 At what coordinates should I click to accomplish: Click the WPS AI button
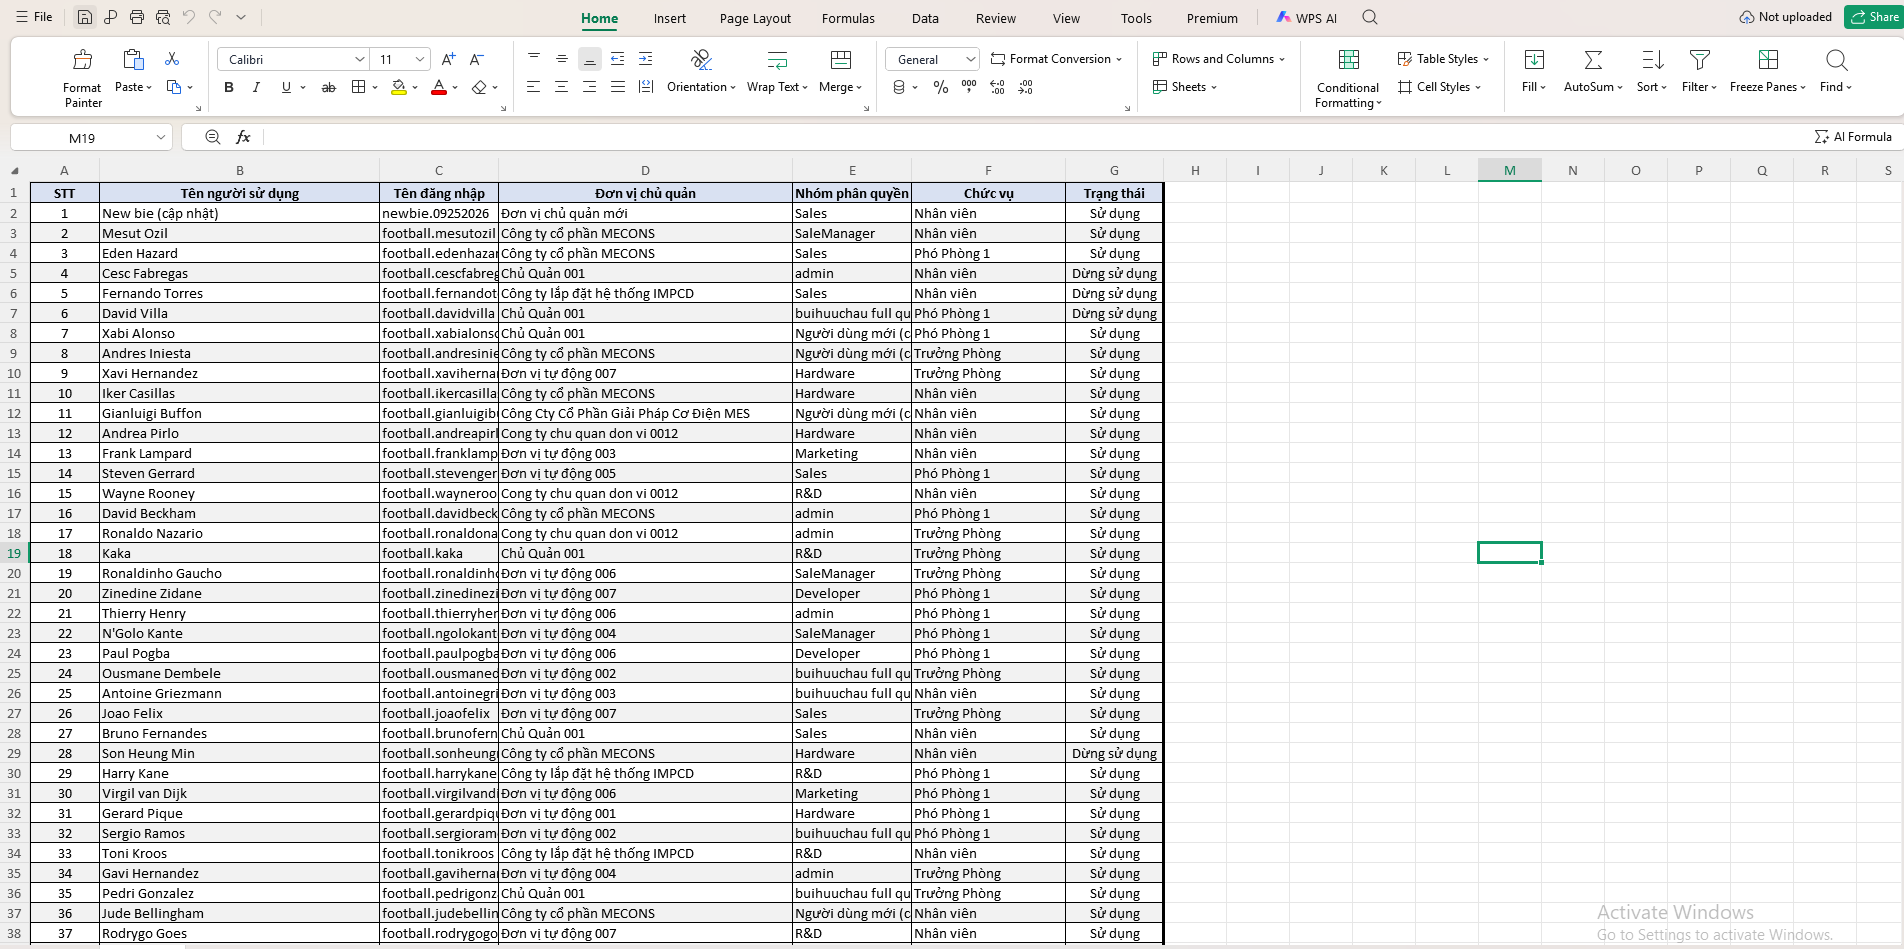tap(1306, 18)
